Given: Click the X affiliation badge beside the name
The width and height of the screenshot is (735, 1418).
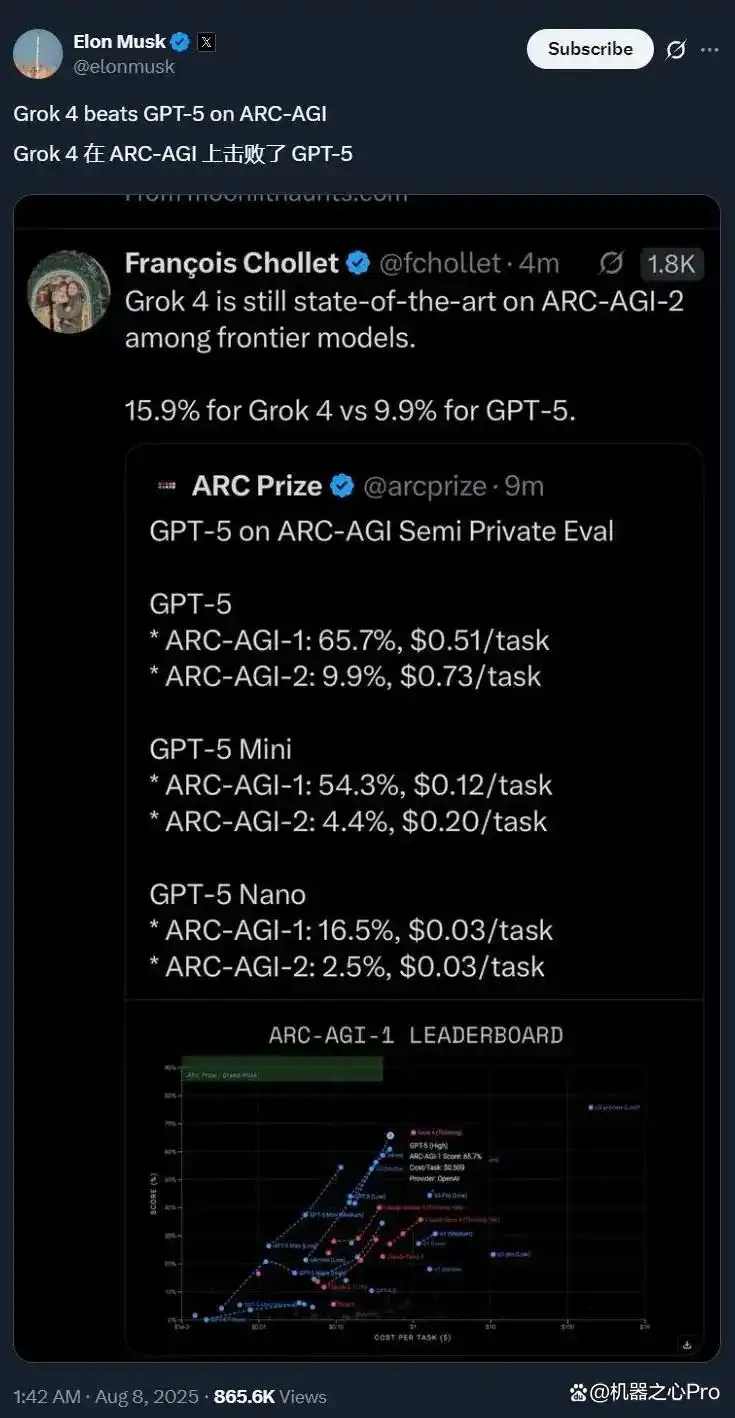Looking at the screenshot, I should [206, 42].
